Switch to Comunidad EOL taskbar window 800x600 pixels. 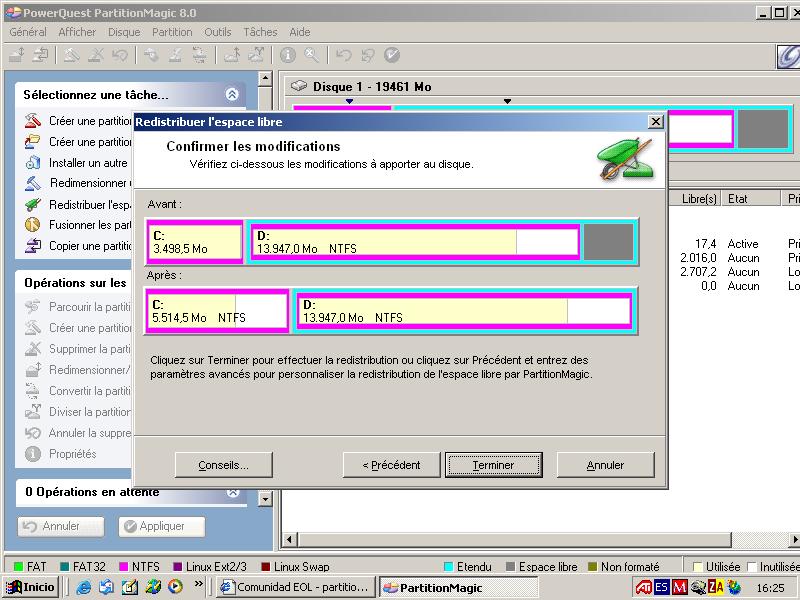click(295, 587)
